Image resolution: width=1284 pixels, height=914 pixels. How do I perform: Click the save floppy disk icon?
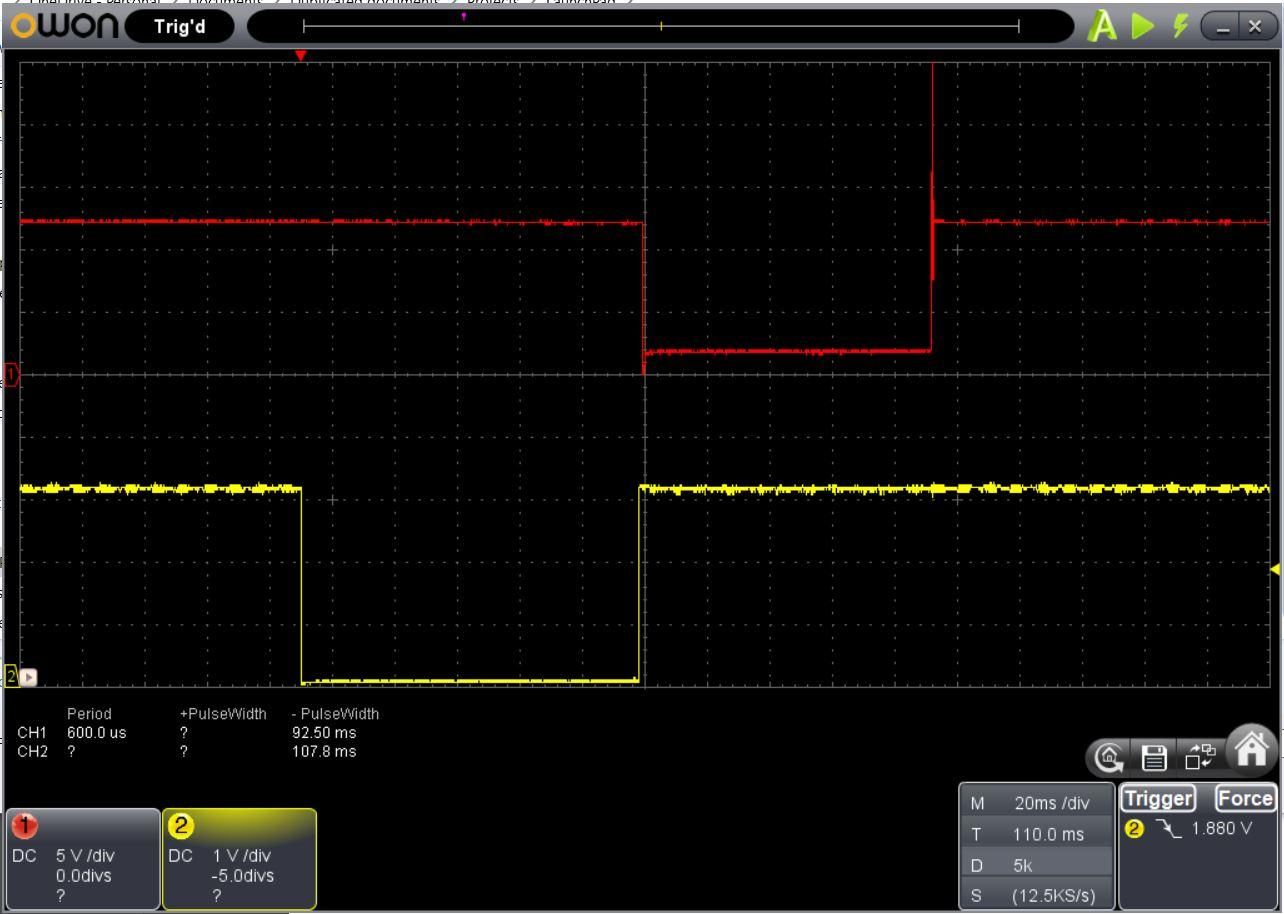click(x=1154, y=760)
